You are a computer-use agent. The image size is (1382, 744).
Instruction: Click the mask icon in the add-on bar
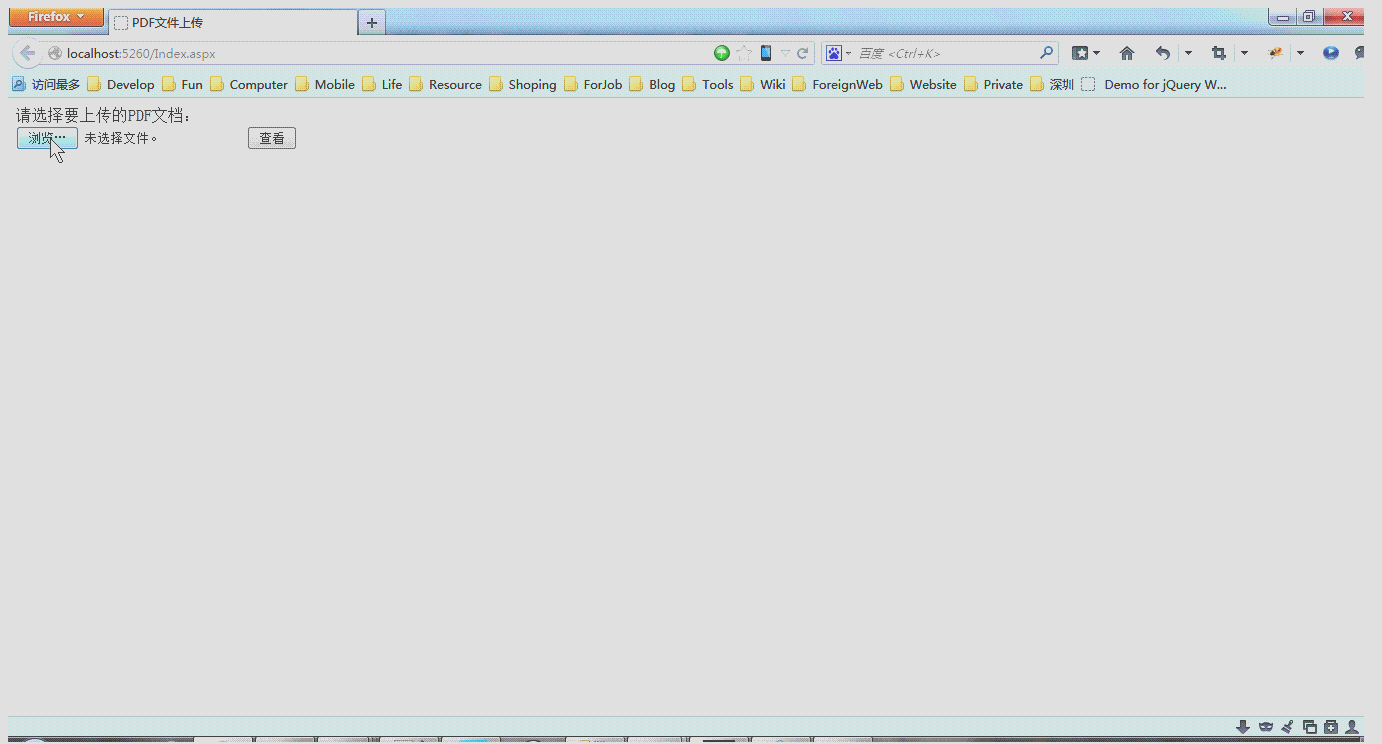[1266, 727]
